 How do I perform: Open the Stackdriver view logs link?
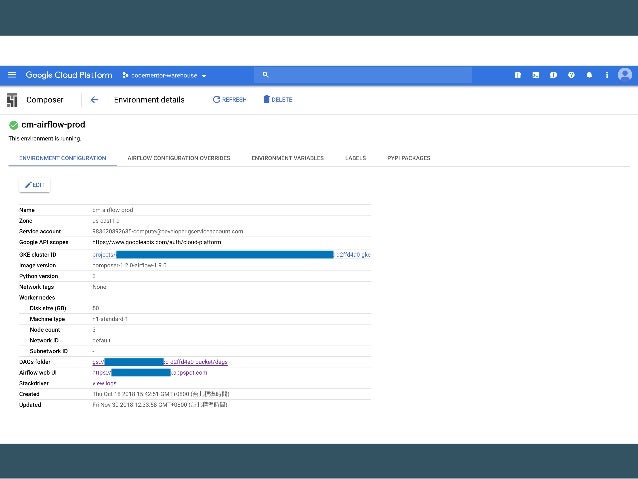click(x=106, y=381)
